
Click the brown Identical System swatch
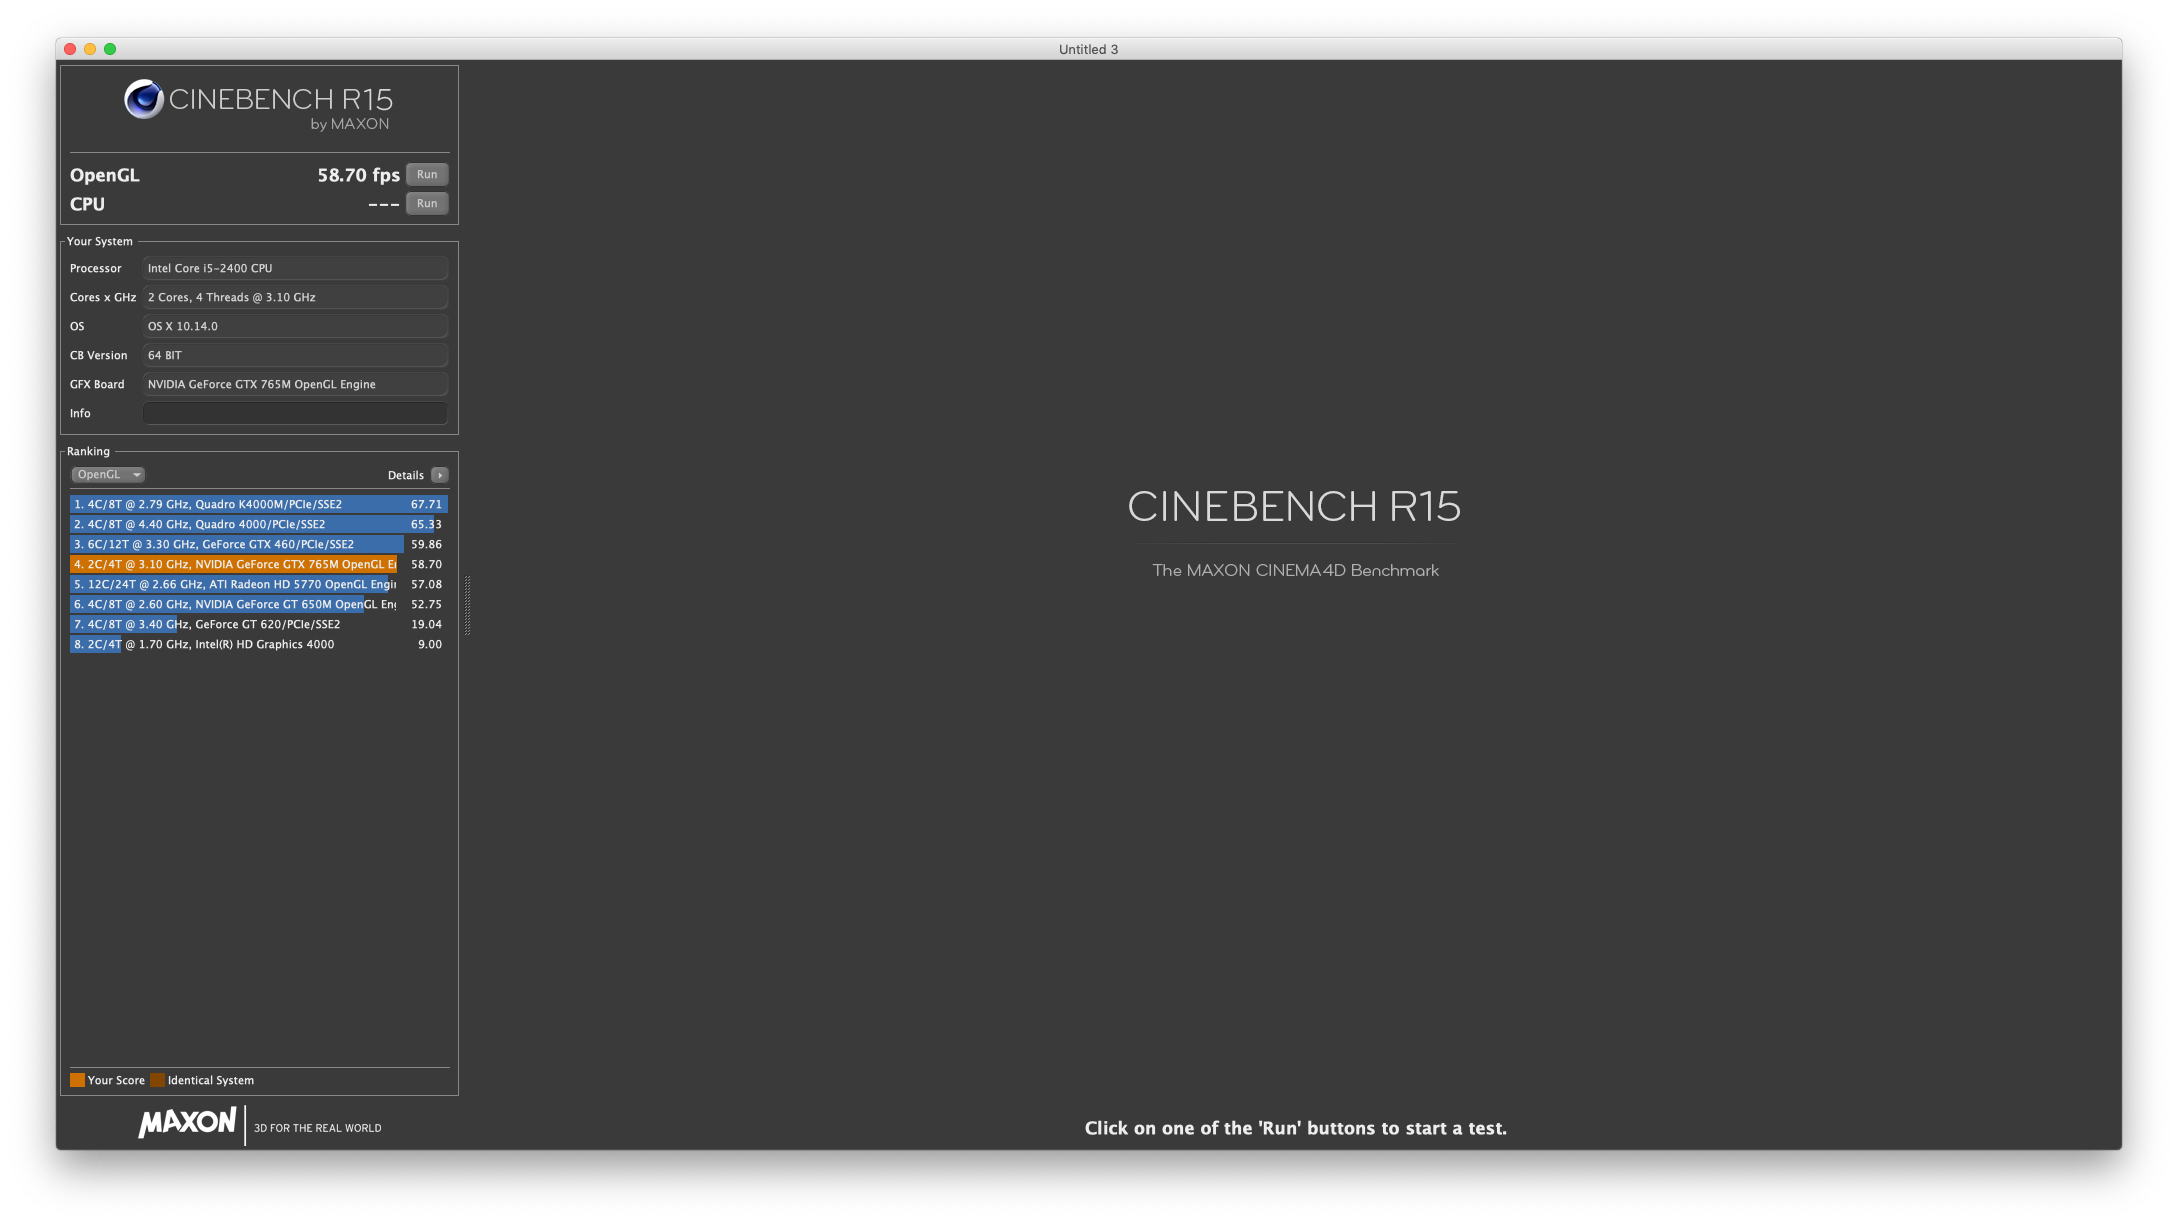coord(157,1080)
